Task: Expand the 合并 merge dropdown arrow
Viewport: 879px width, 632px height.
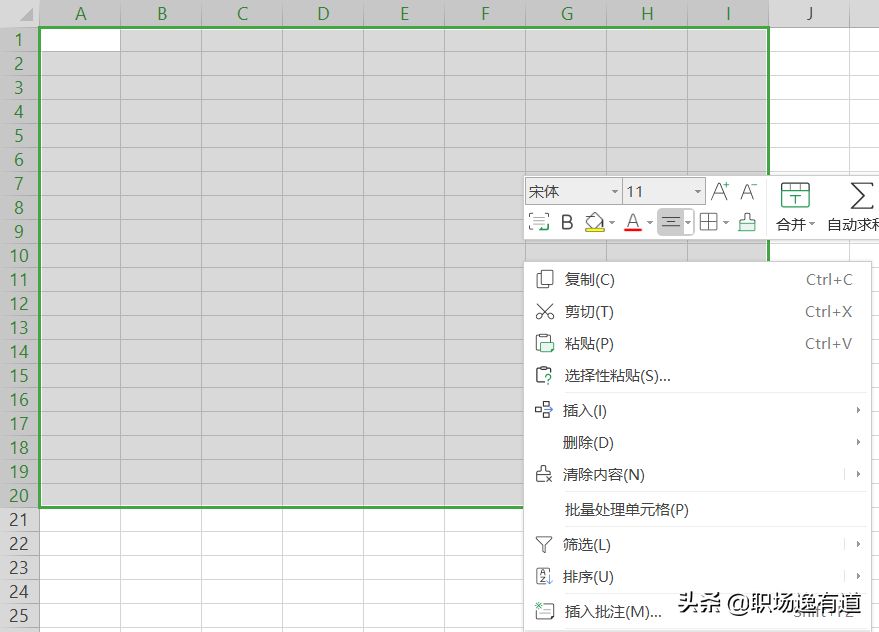Action: pos(812,224)
